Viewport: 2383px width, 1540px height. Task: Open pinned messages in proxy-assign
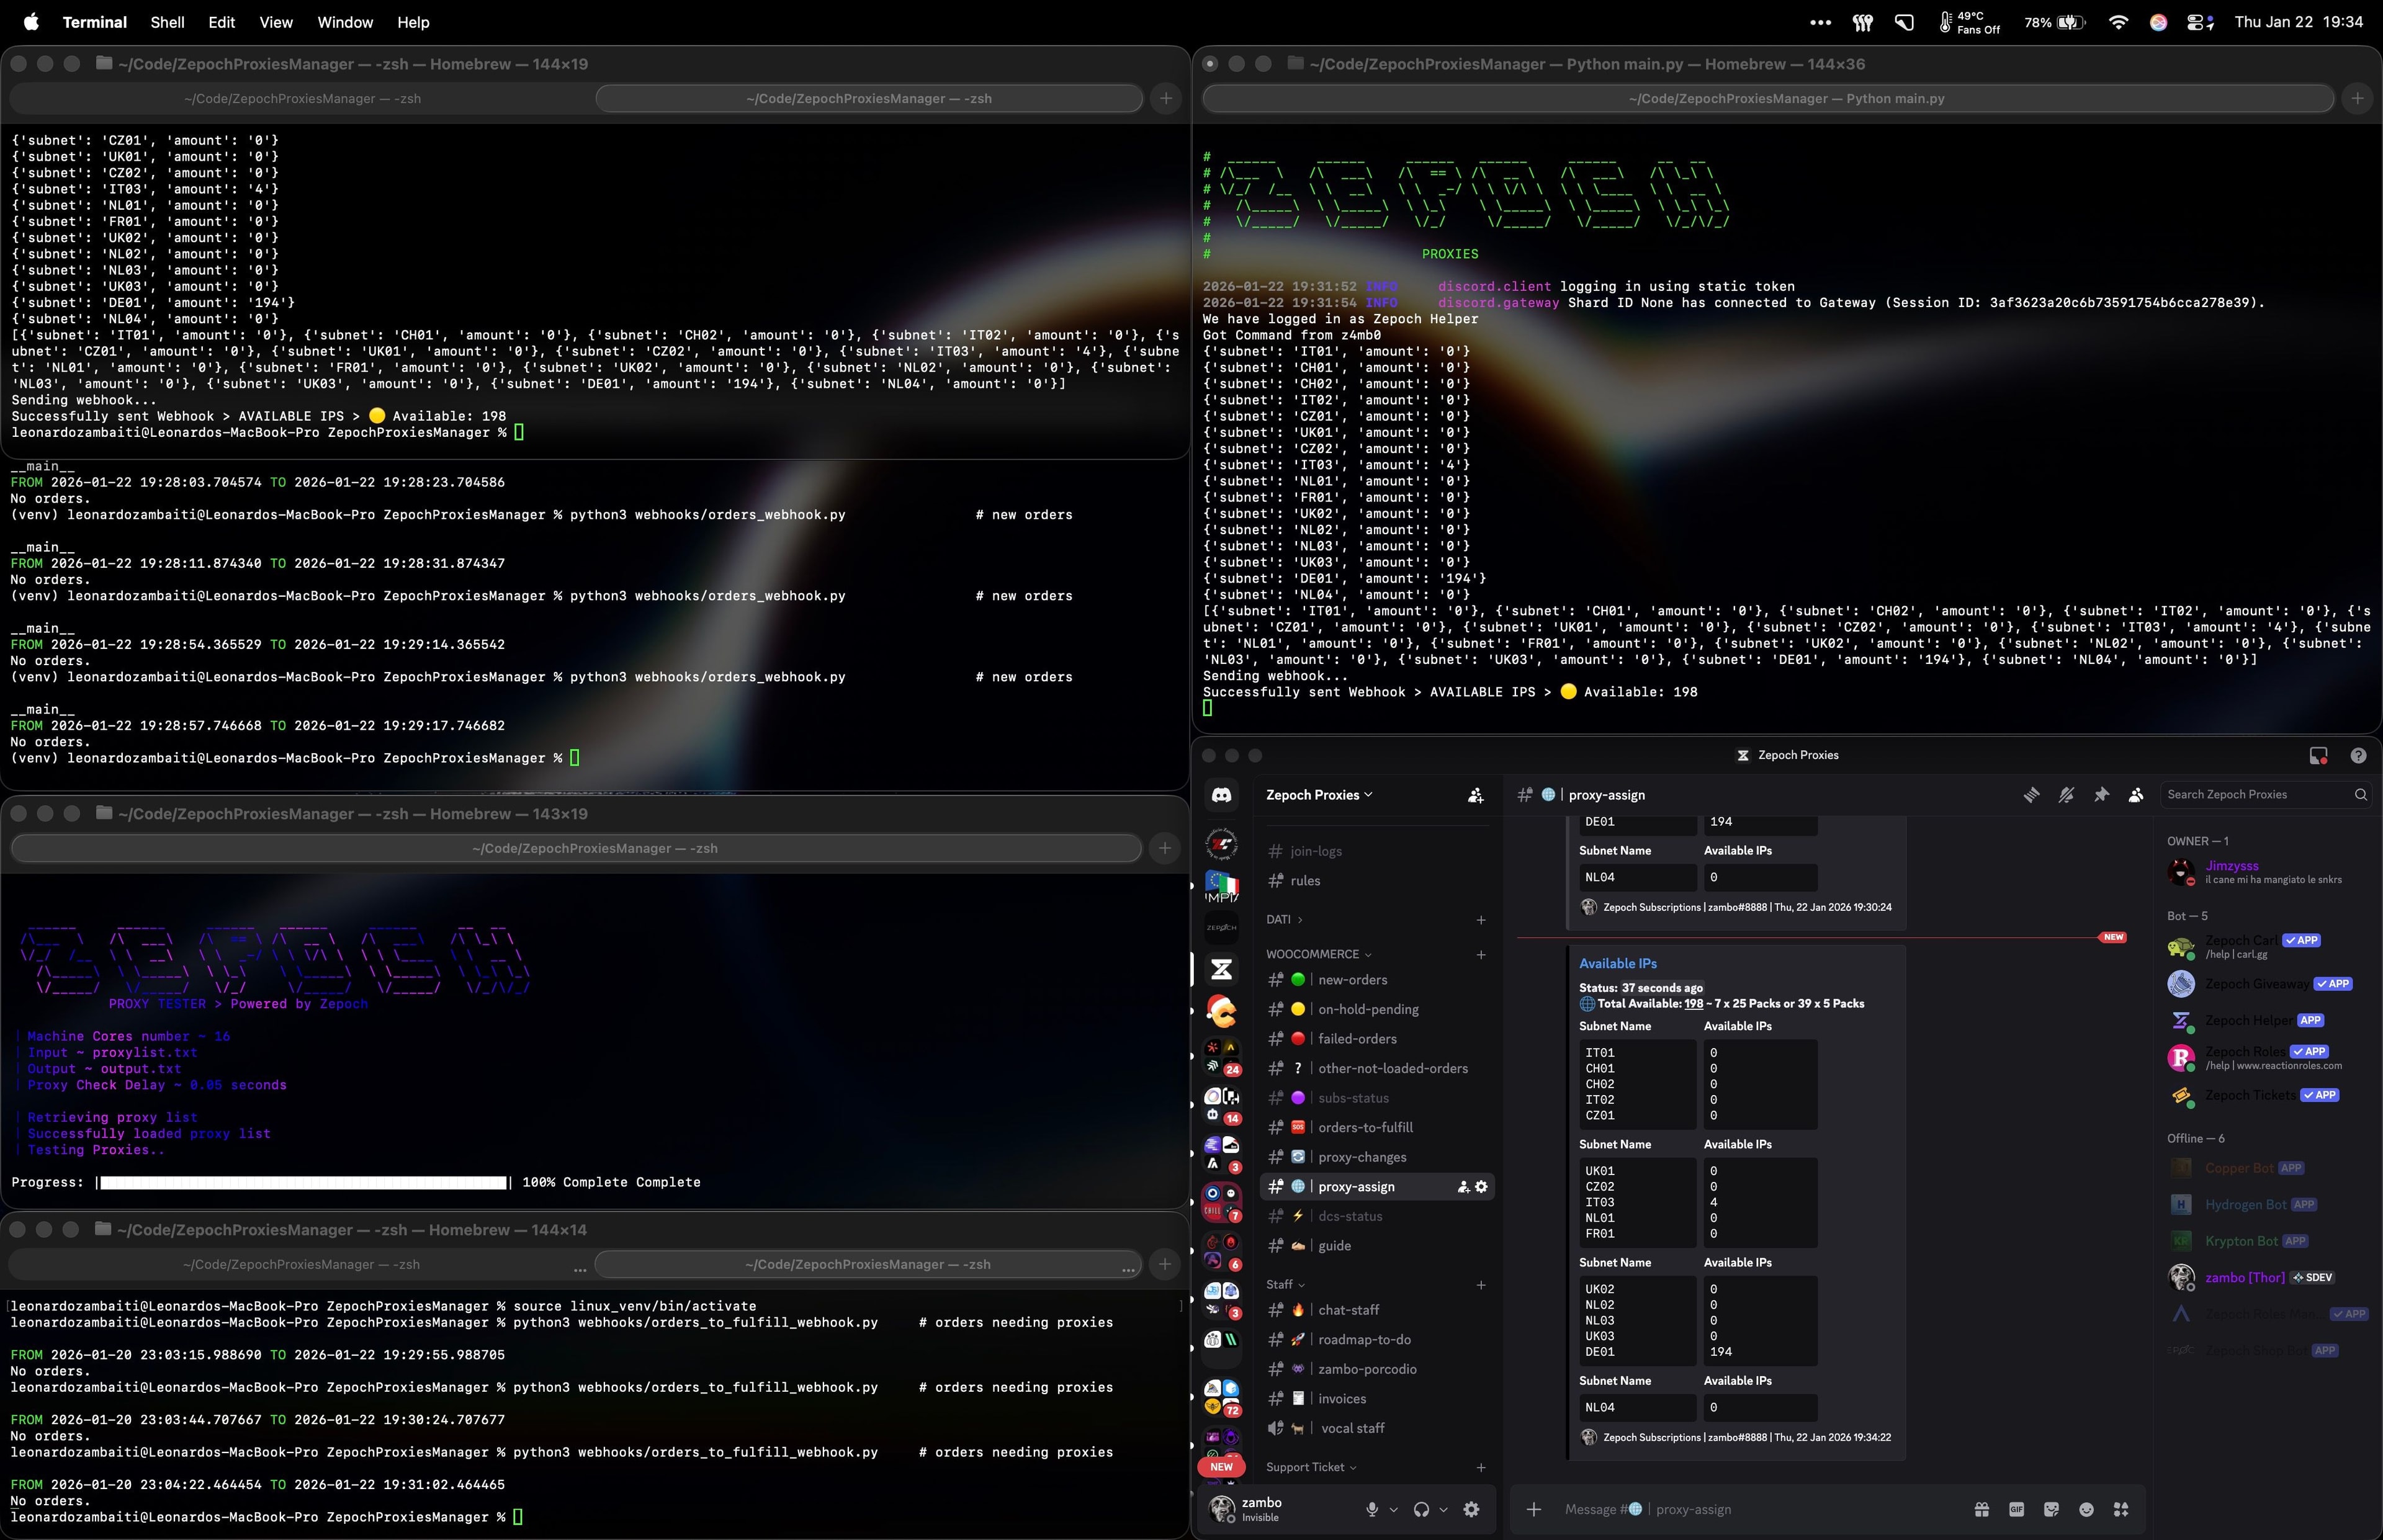pyautogui.click(x=2102, y=794)
